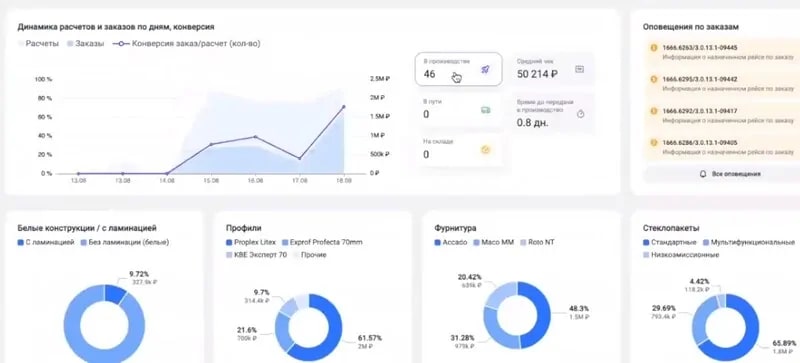The width and height of the screenshot is (800, 363).
Task: Open notification 1666.6292/3.0.13.1-09417
Action: (718, 115)
